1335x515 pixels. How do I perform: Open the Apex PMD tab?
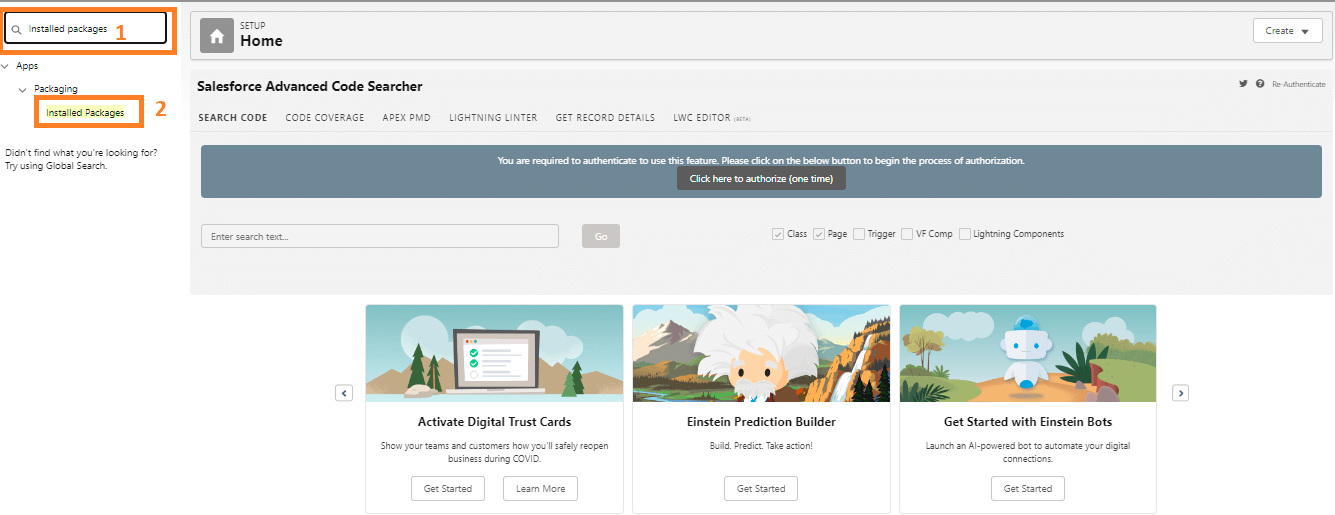point(406,118)
